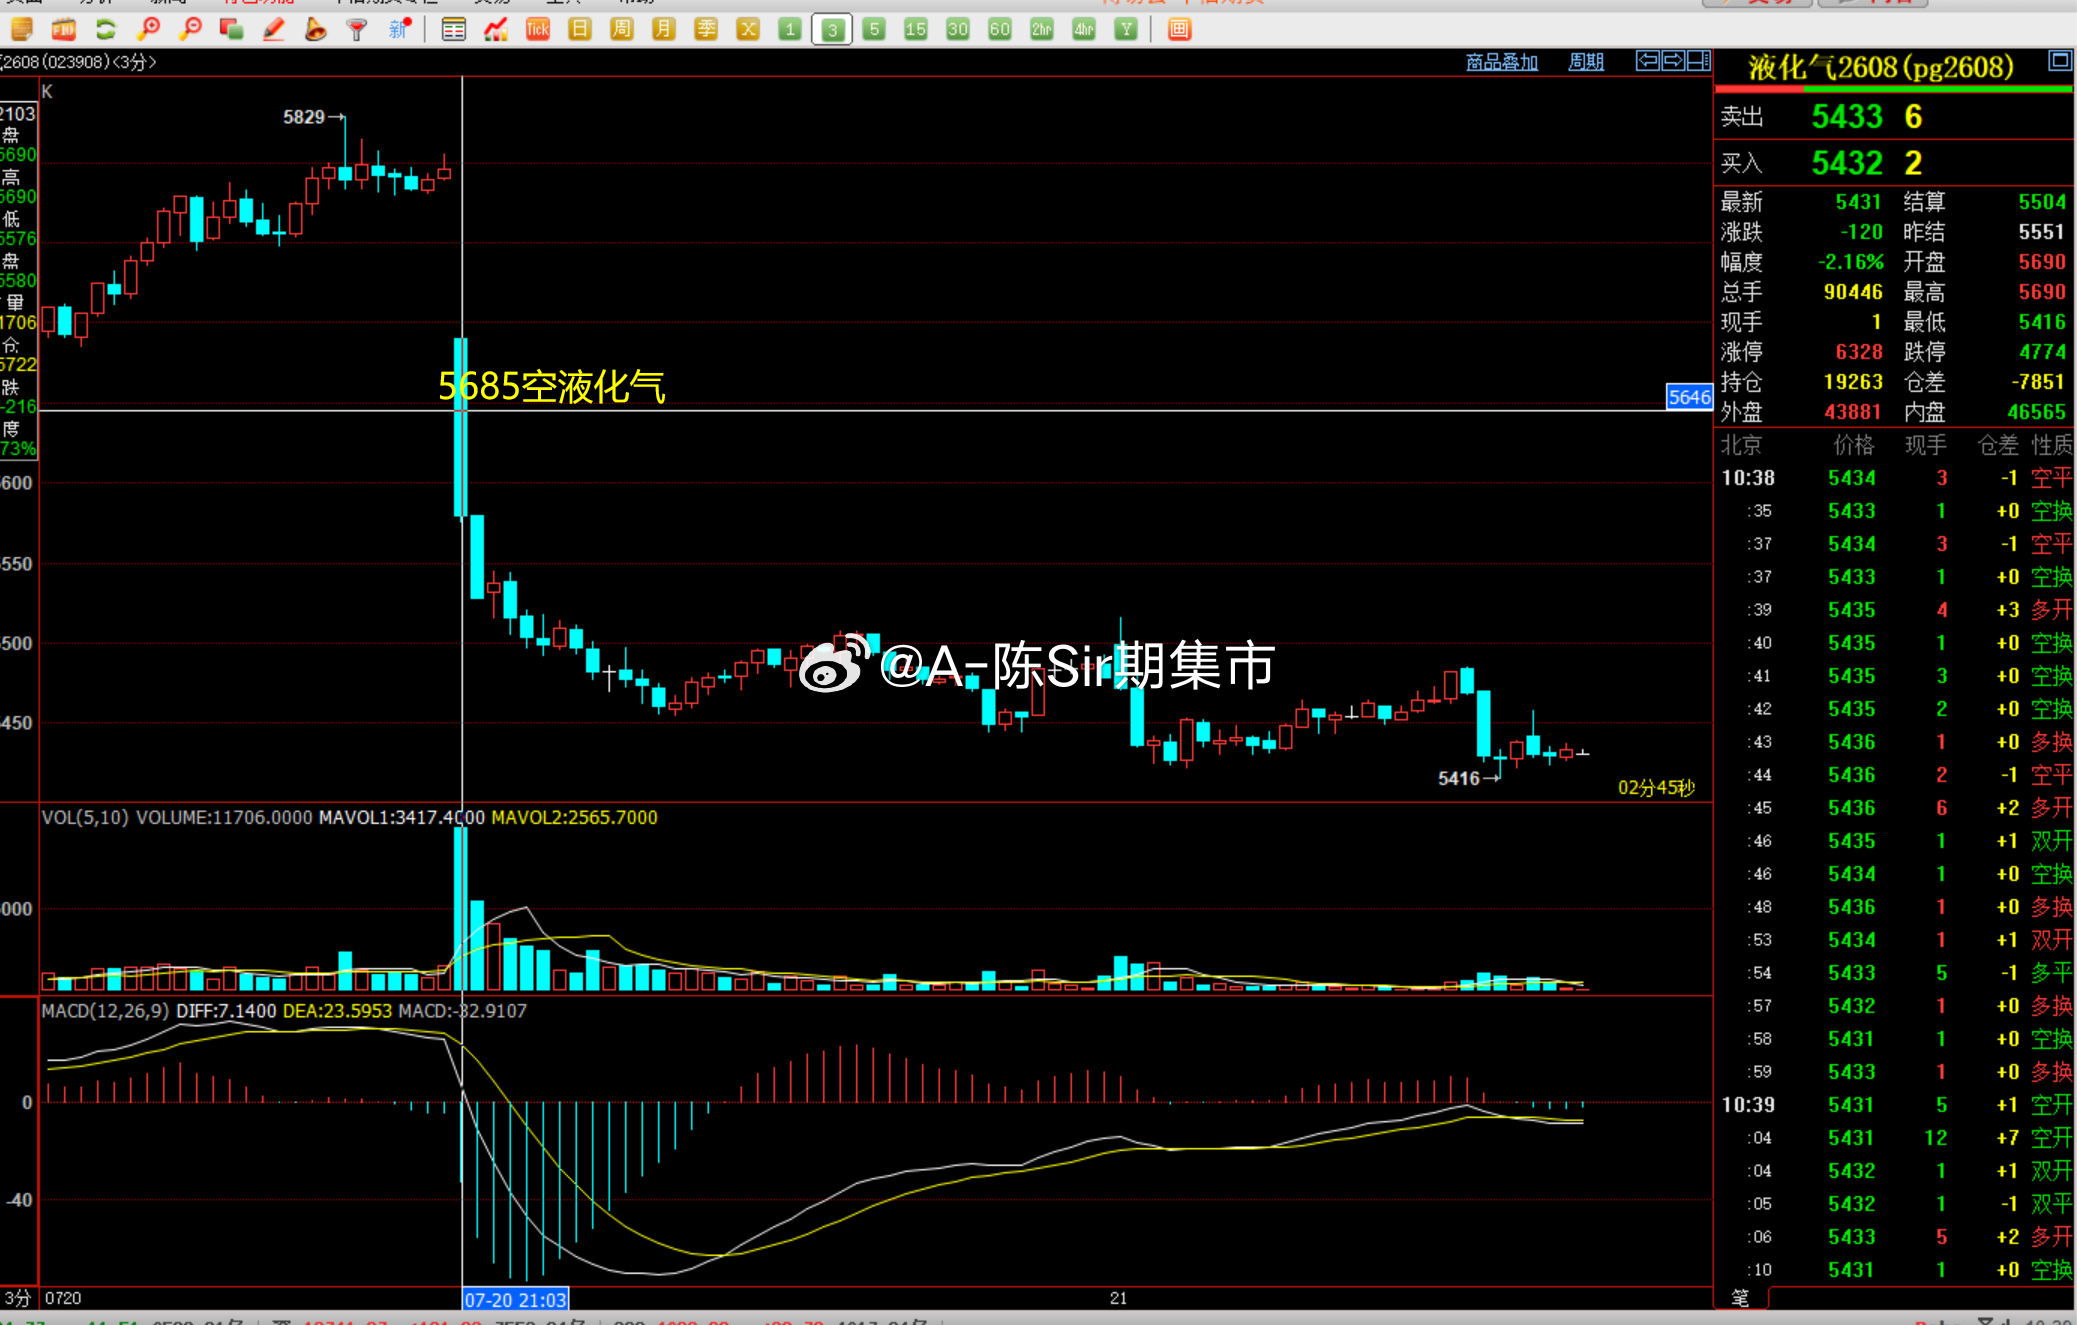
Task: Click the 0720 date label on time axis
Action: (x=63, y=1298)
